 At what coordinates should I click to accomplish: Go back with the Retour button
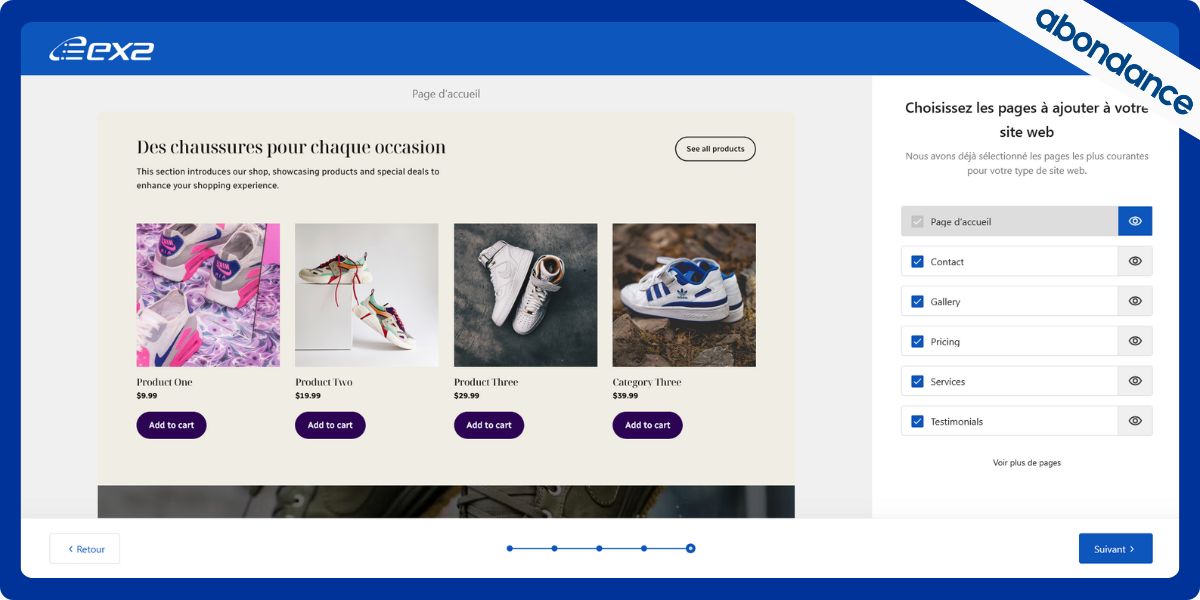click(85, 549)
